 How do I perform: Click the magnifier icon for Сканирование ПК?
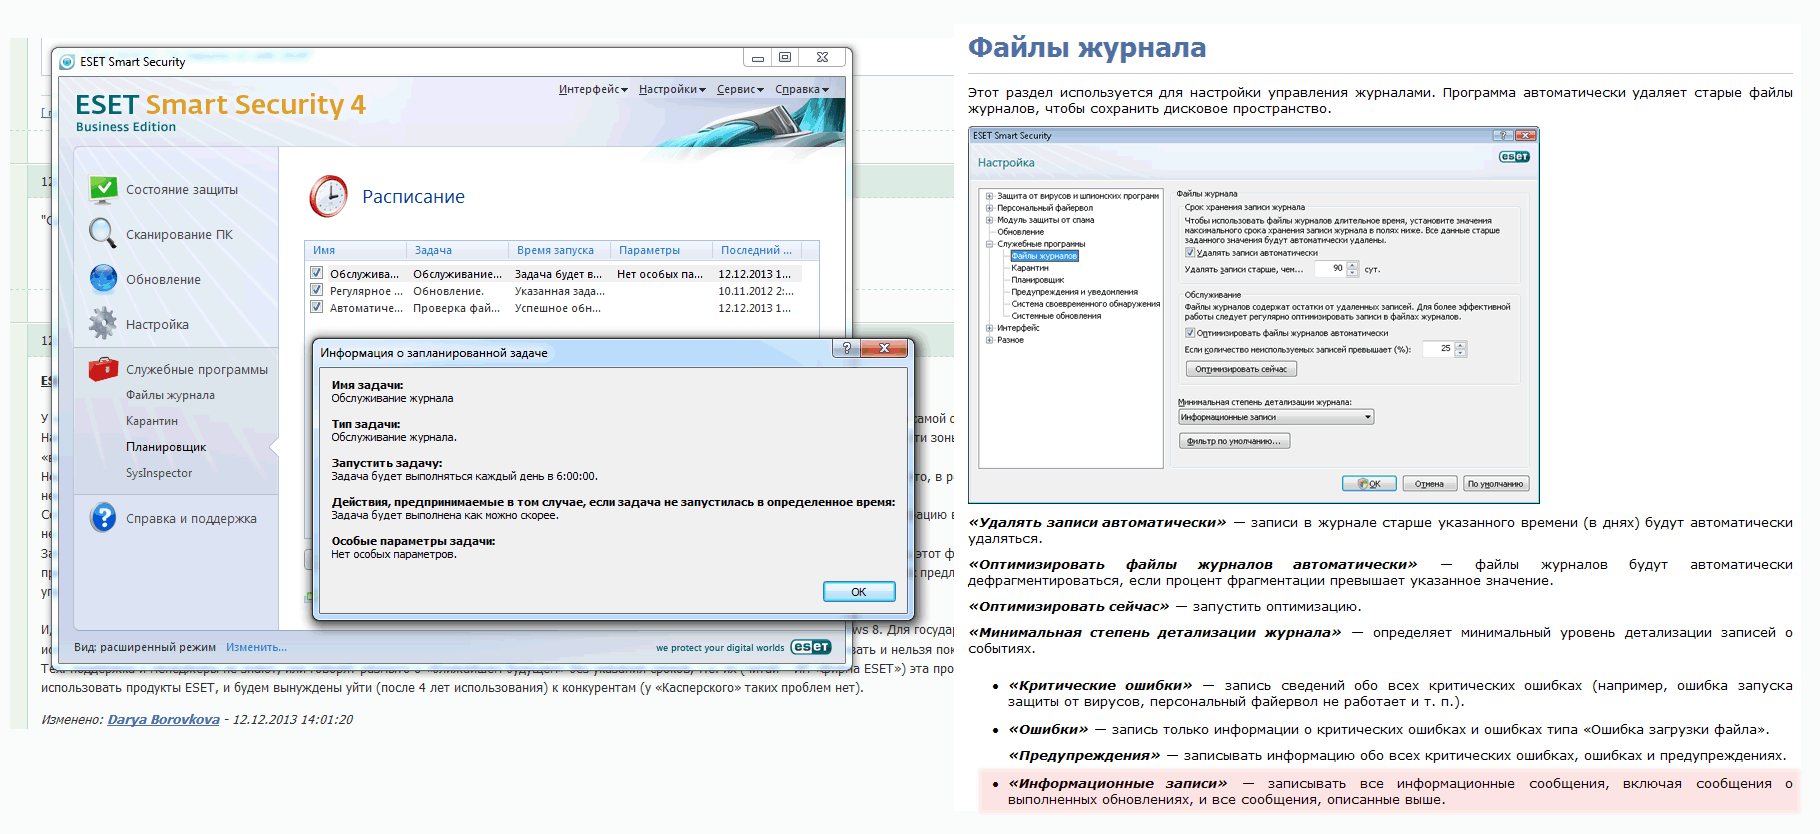(x=103, y=233)
